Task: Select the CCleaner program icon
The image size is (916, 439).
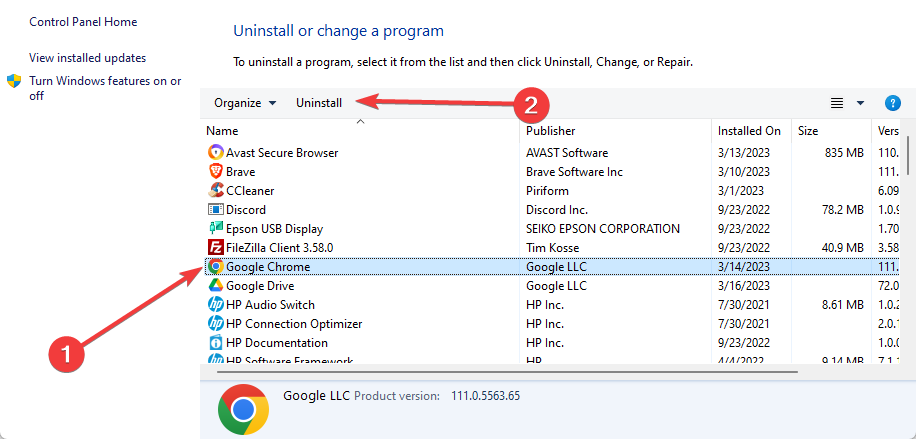Action: click(x=216, y=191)
